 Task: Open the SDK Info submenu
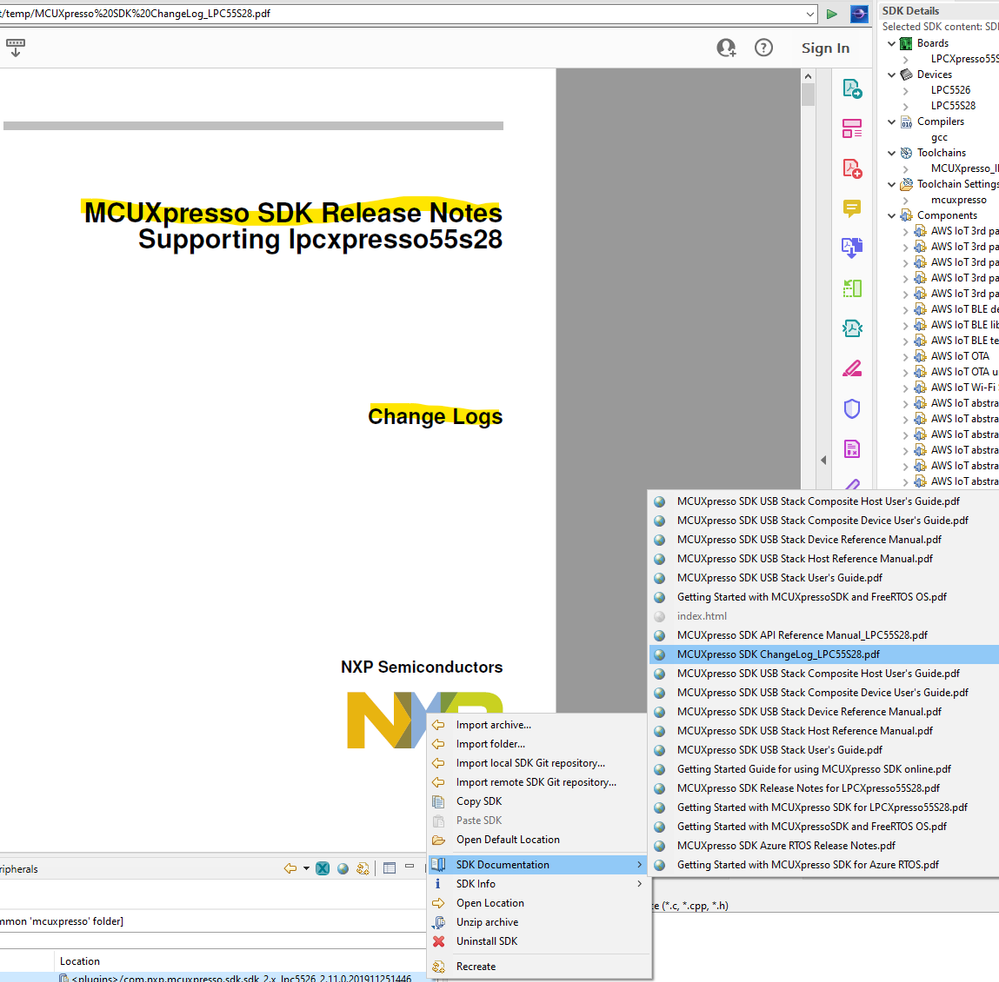(x=539, y=883)
